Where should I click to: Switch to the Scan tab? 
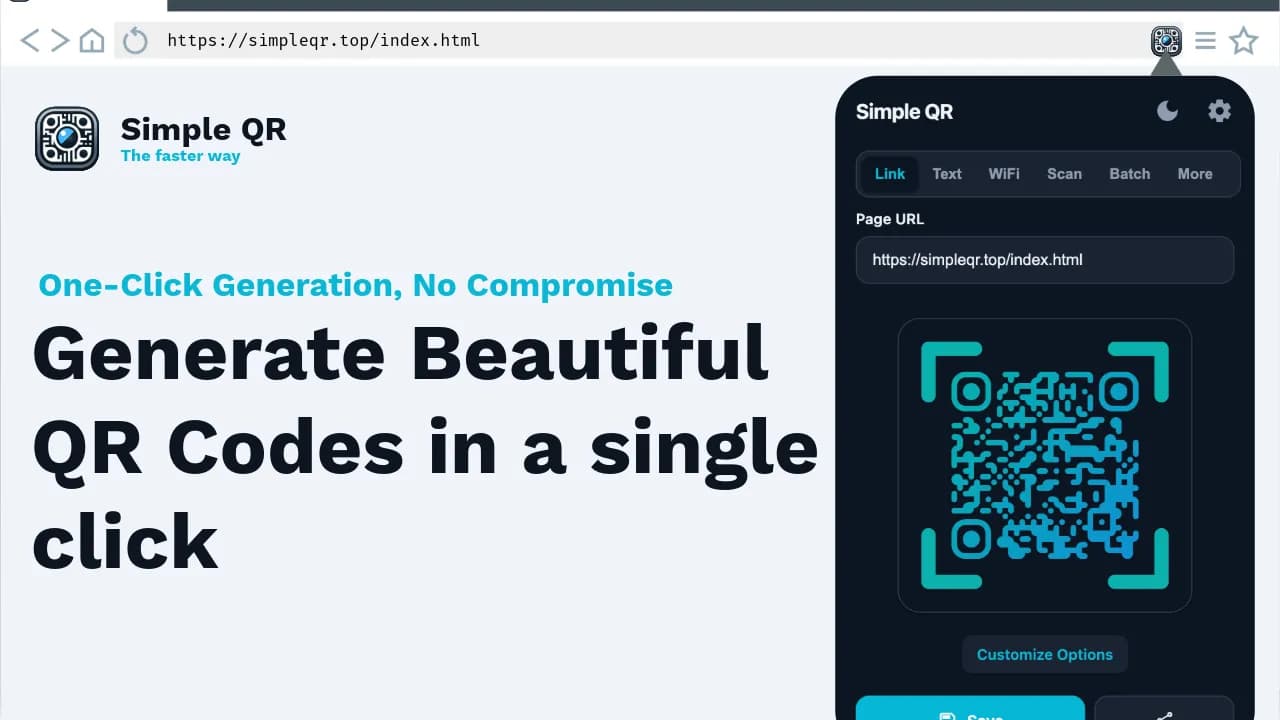[1064, 174]
